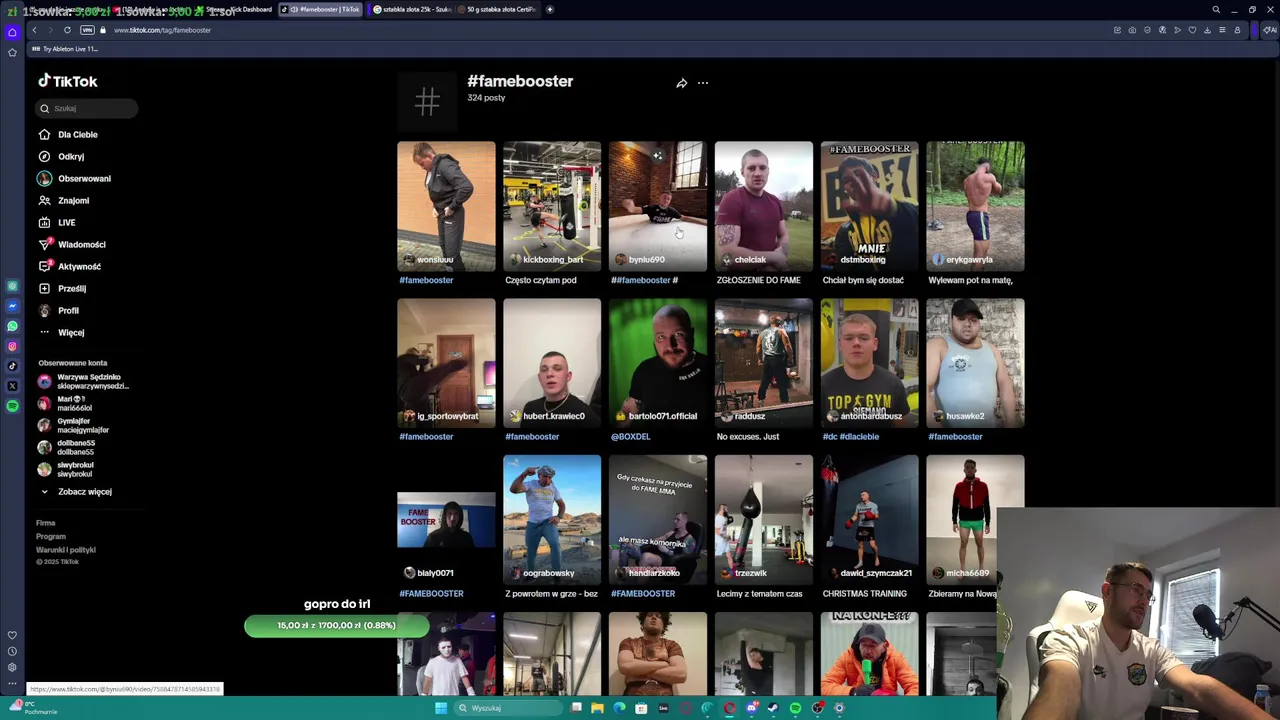Open the Odkryj page
1280x720 pixels.
[62, 156]
